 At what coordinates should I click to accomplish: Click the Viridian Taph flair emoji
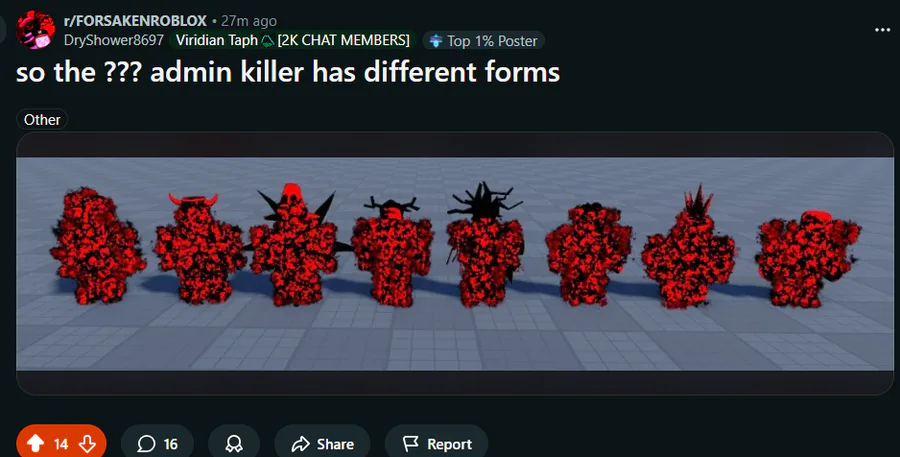[x=267, y=41]
